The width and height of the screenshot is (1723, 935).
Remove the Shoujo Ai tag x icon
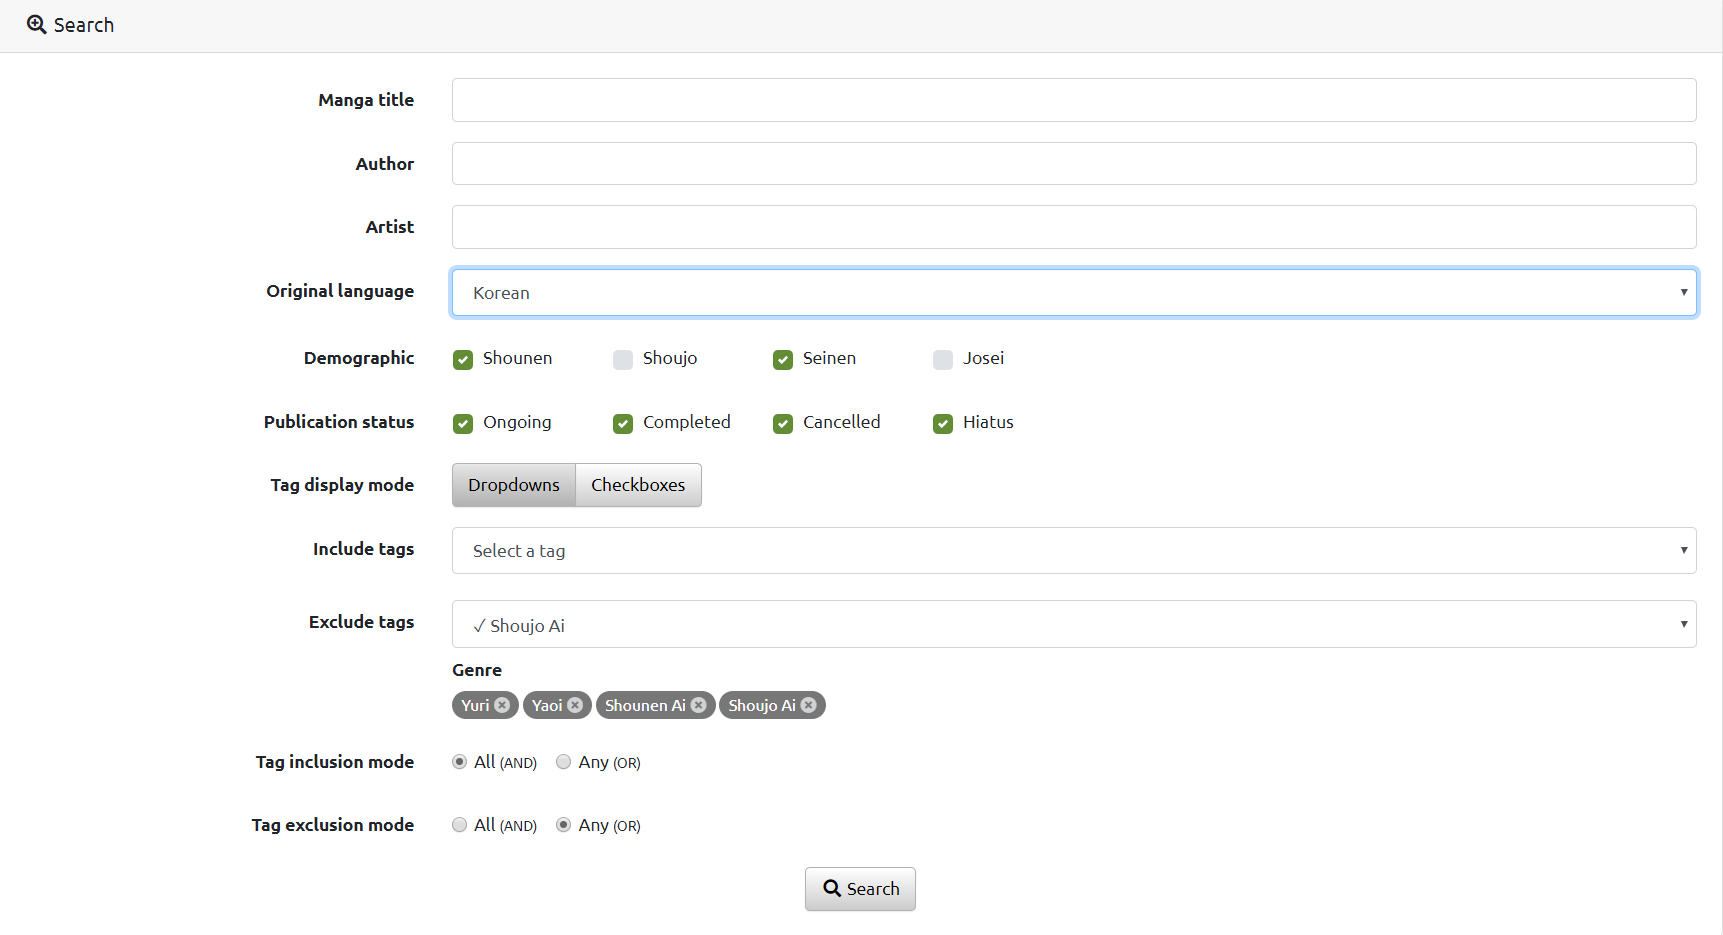click(808, 705)
